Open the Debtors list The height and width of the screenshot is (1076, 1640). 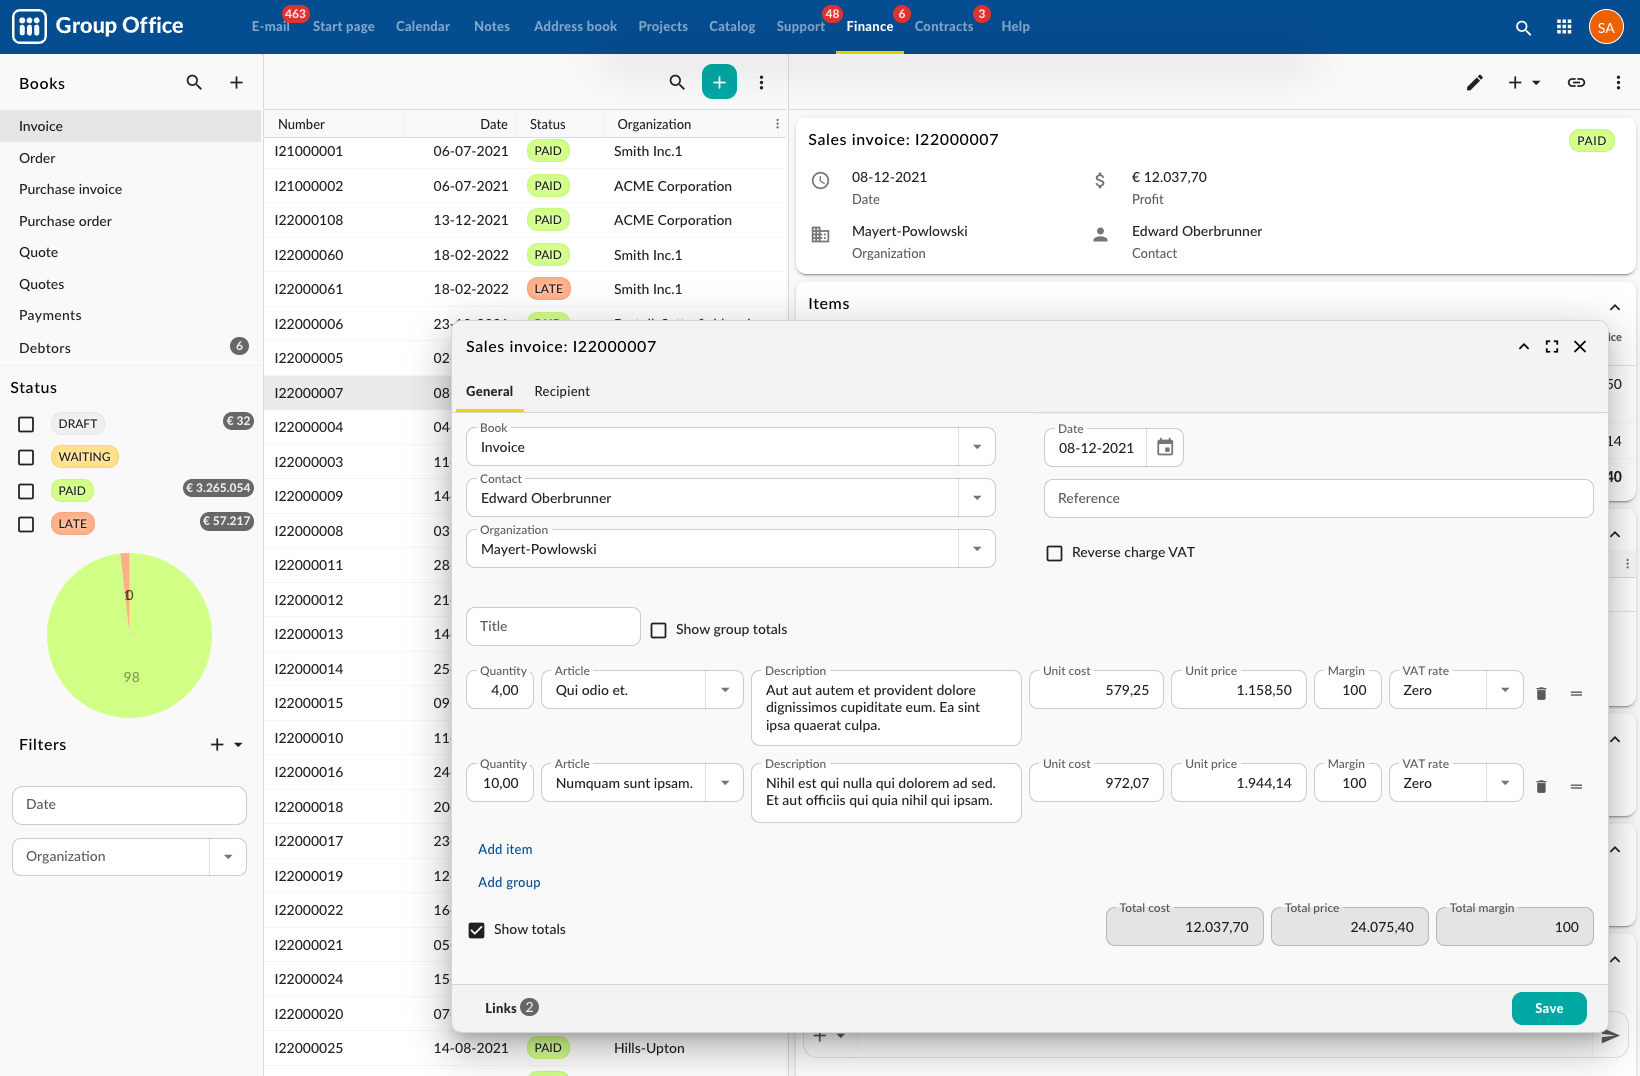click(x=130, y=348)
